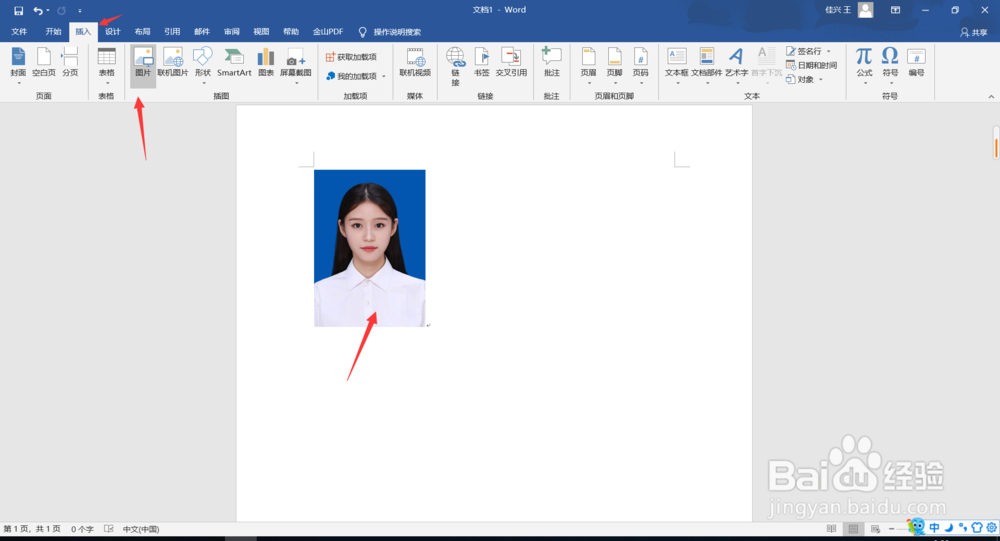Screen dimensions: 1000x541
Task: Insert a cross-reference (交叉引用)
Action: (511, 64)
